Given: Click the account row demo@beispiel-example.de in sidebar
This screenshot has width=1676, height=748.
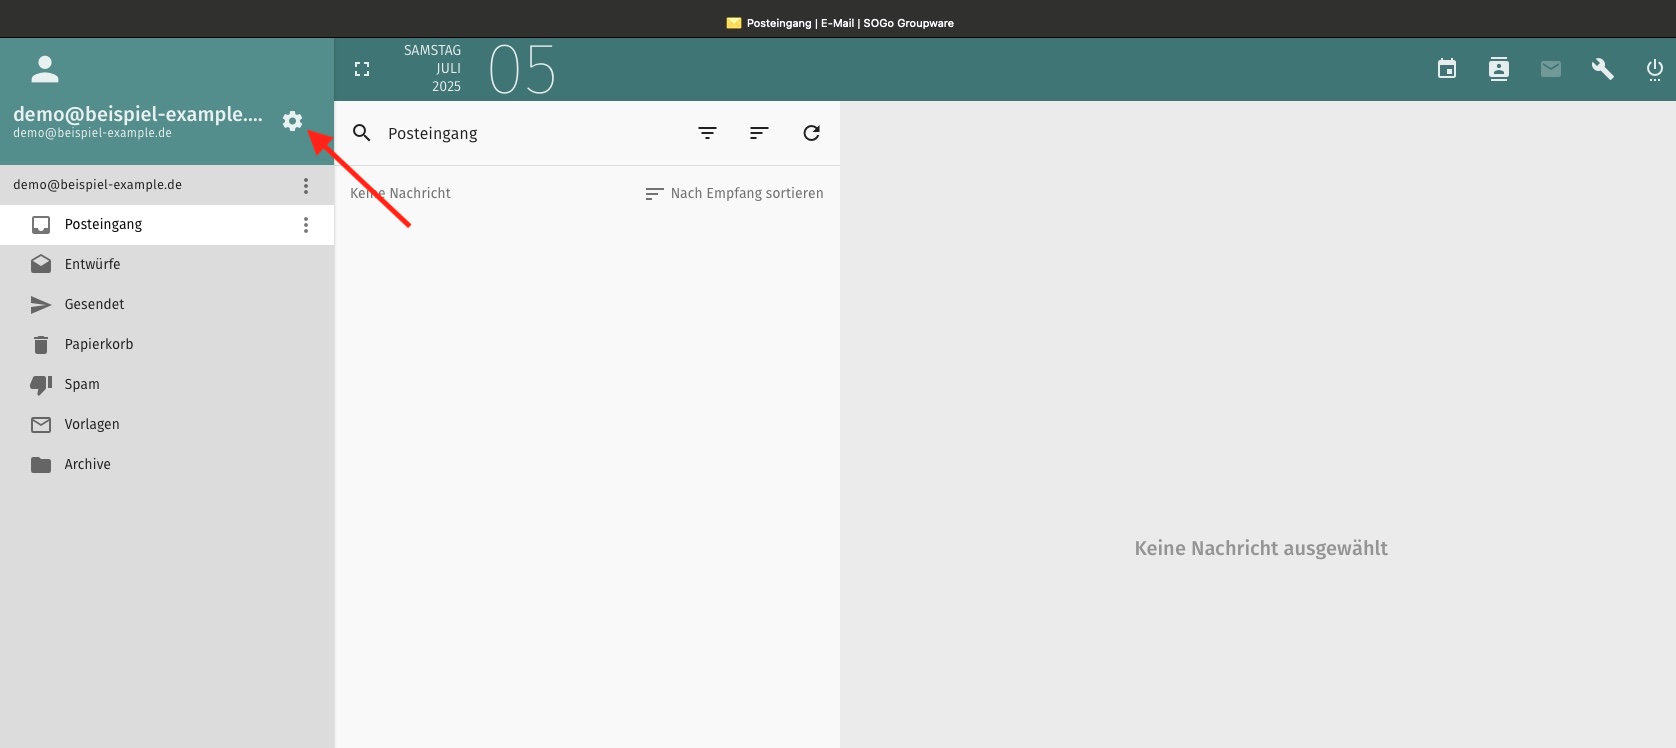Looking at the screenshot, I should point(167,185).
